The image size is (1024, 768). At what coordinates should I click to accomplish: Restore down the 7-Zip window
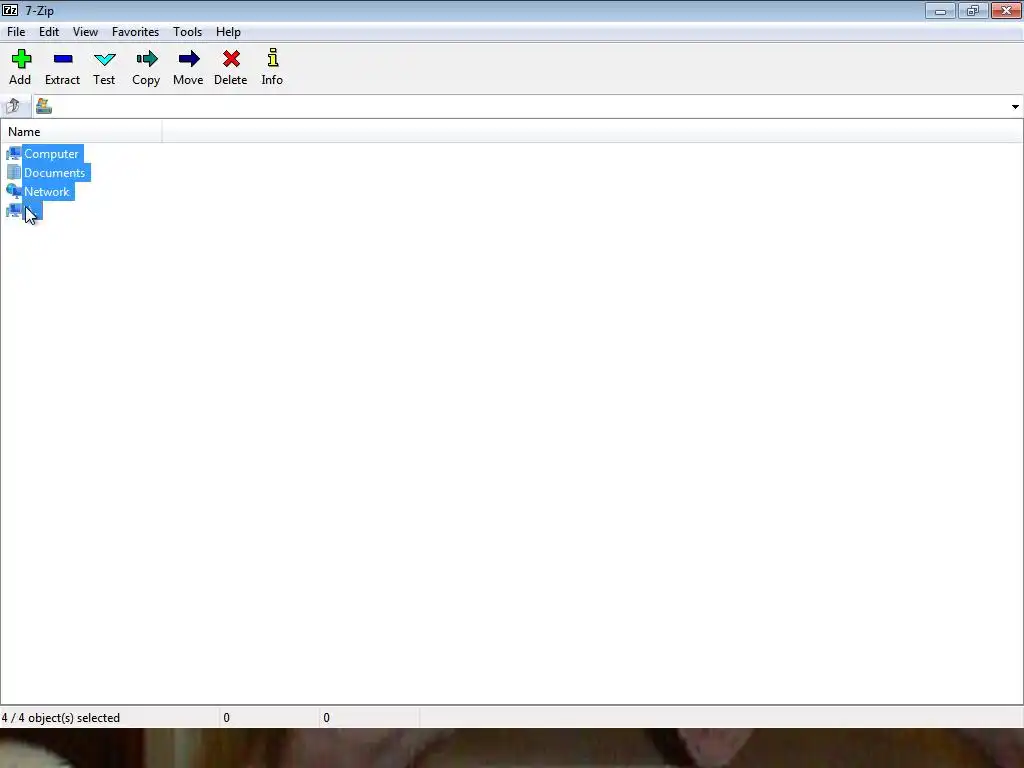coord(973,10)
